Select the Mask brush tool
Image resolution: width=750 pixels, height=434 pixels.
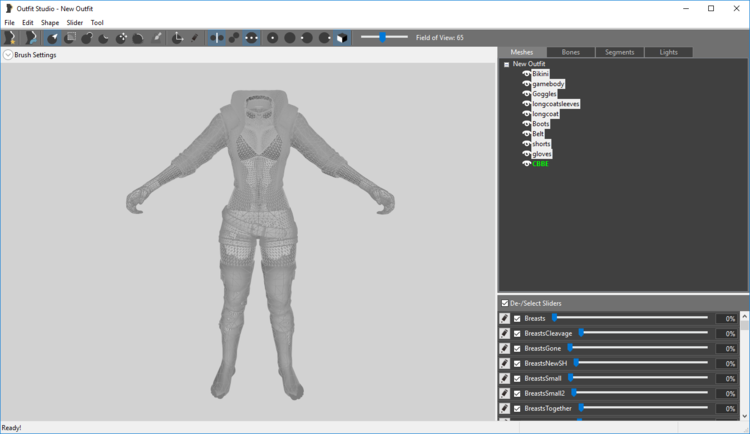coord(70,38)
